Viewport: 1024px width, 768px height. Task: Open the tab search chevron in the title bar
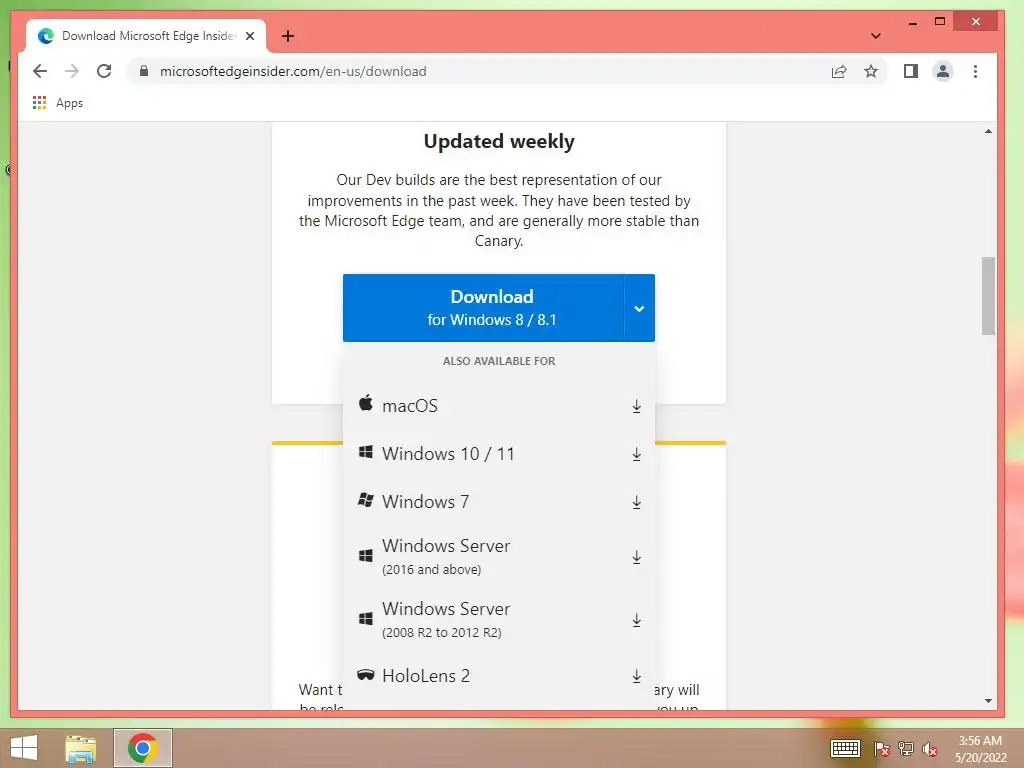point(876,36)
